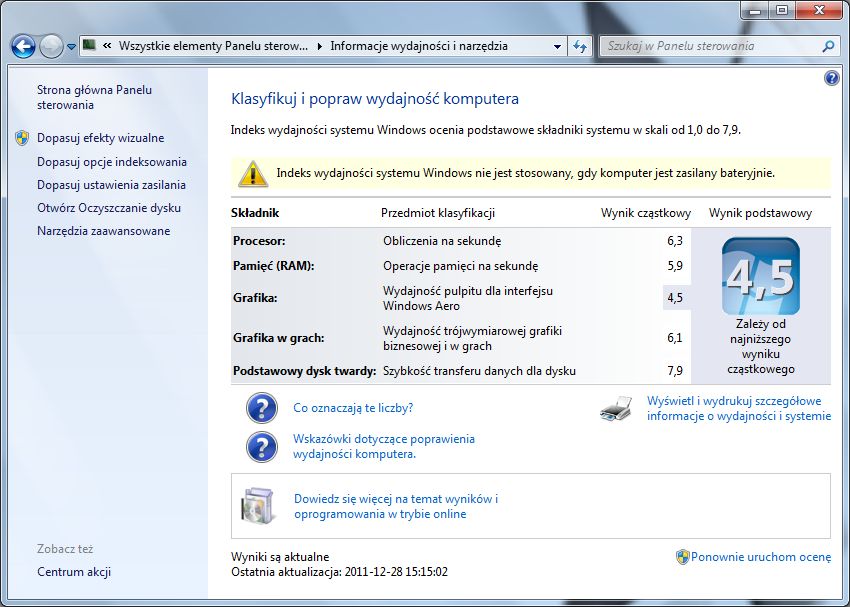Image resolution: width=850 pixels, height=607 pixels.
Task: Select 'Informacje wydajności i narzędzia' breadcrumb
Action: [419, 46]
